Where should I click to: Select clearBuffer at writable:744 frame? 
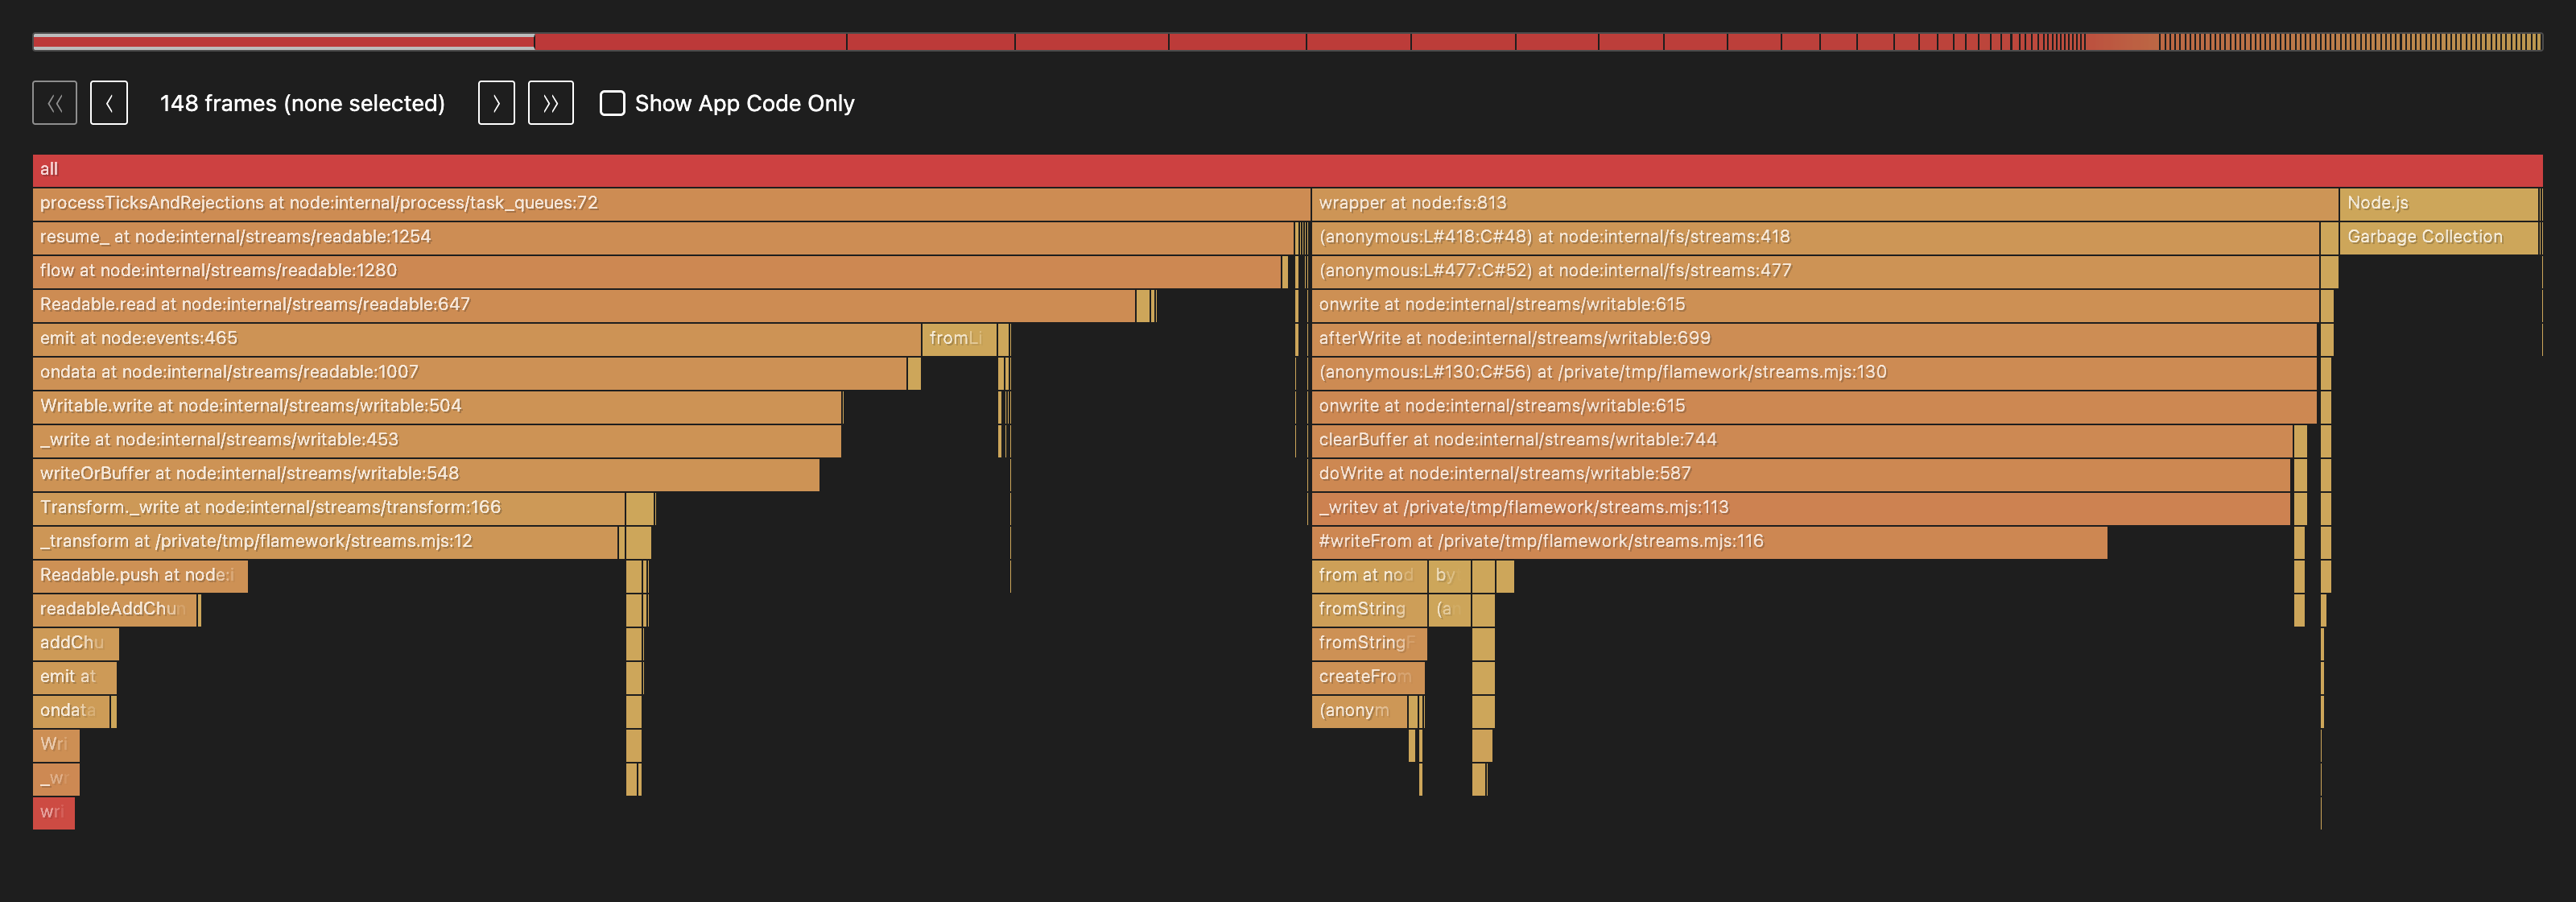1802,441
